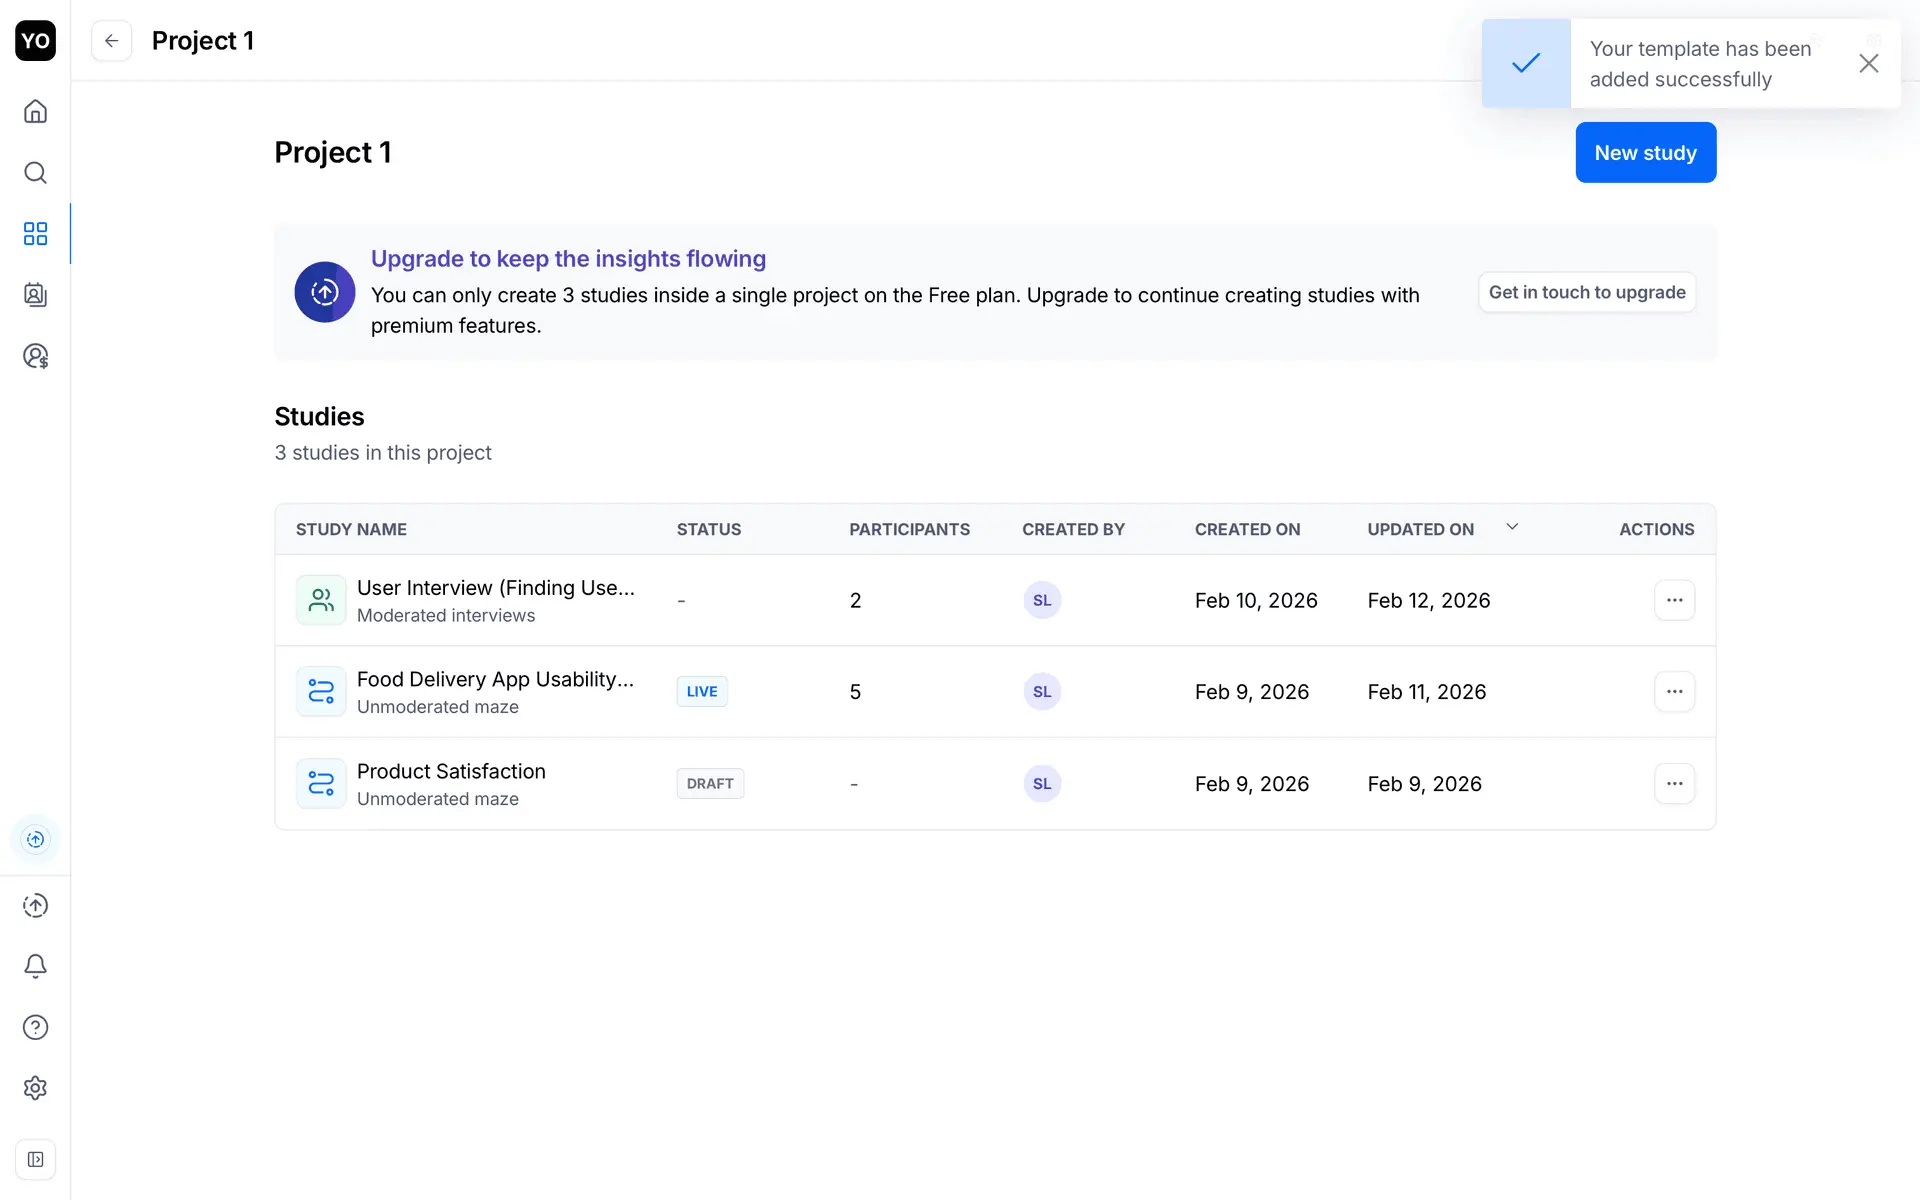Viewport: 1920px width, 1200px height.
Task: Click Get in touch to upgrade
Action: tap(1586, 292)
